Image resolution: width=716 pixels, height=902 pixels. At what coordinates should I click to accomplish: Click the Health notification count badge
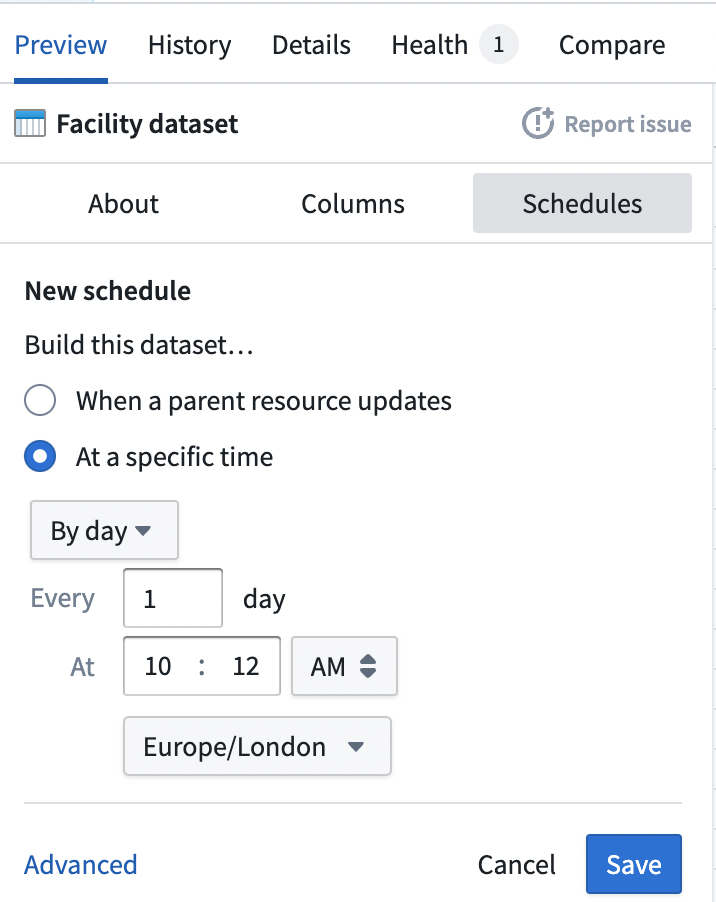pyautogui.click(x=497, y=44)
